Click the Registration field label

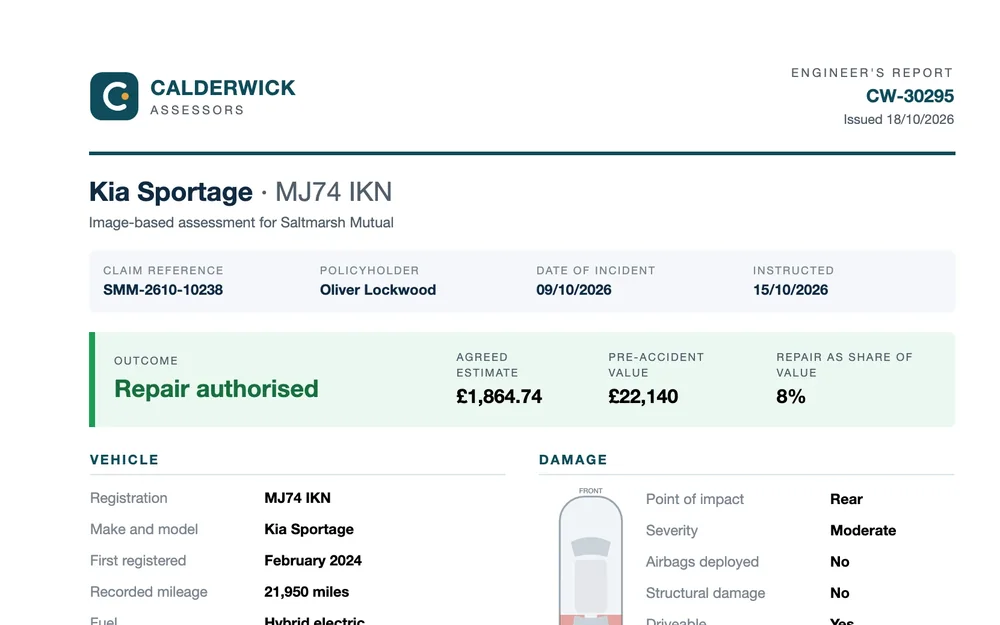point(129,498)
